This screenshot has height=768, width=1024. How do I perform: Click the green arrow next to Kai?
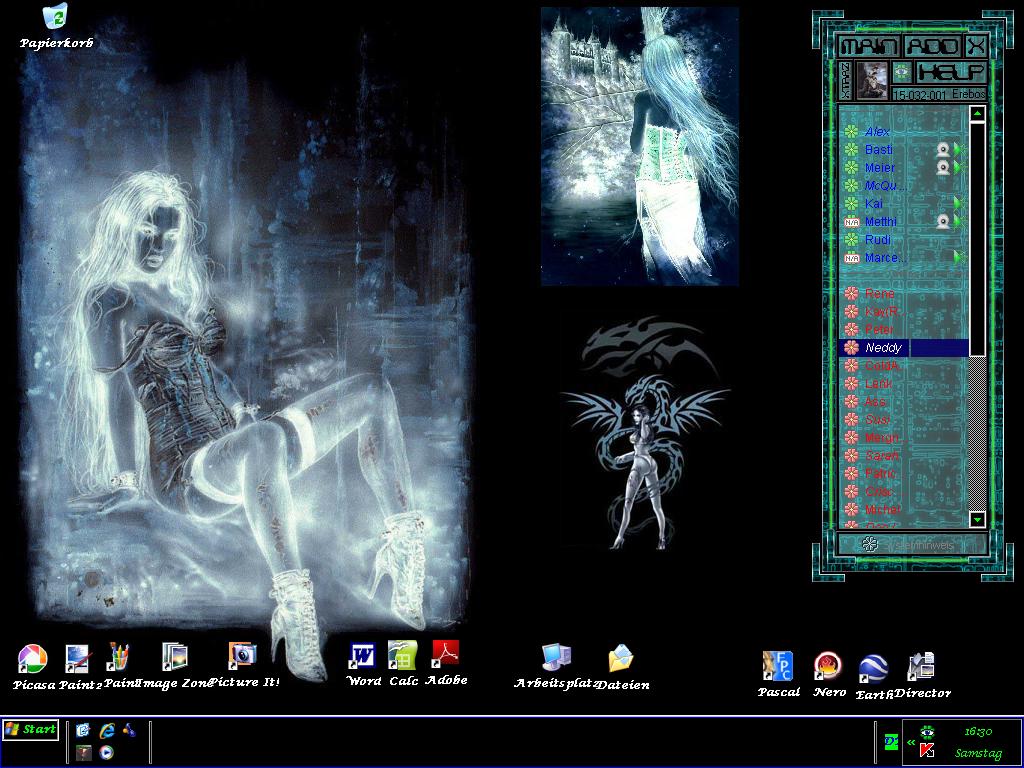[958, 204]
